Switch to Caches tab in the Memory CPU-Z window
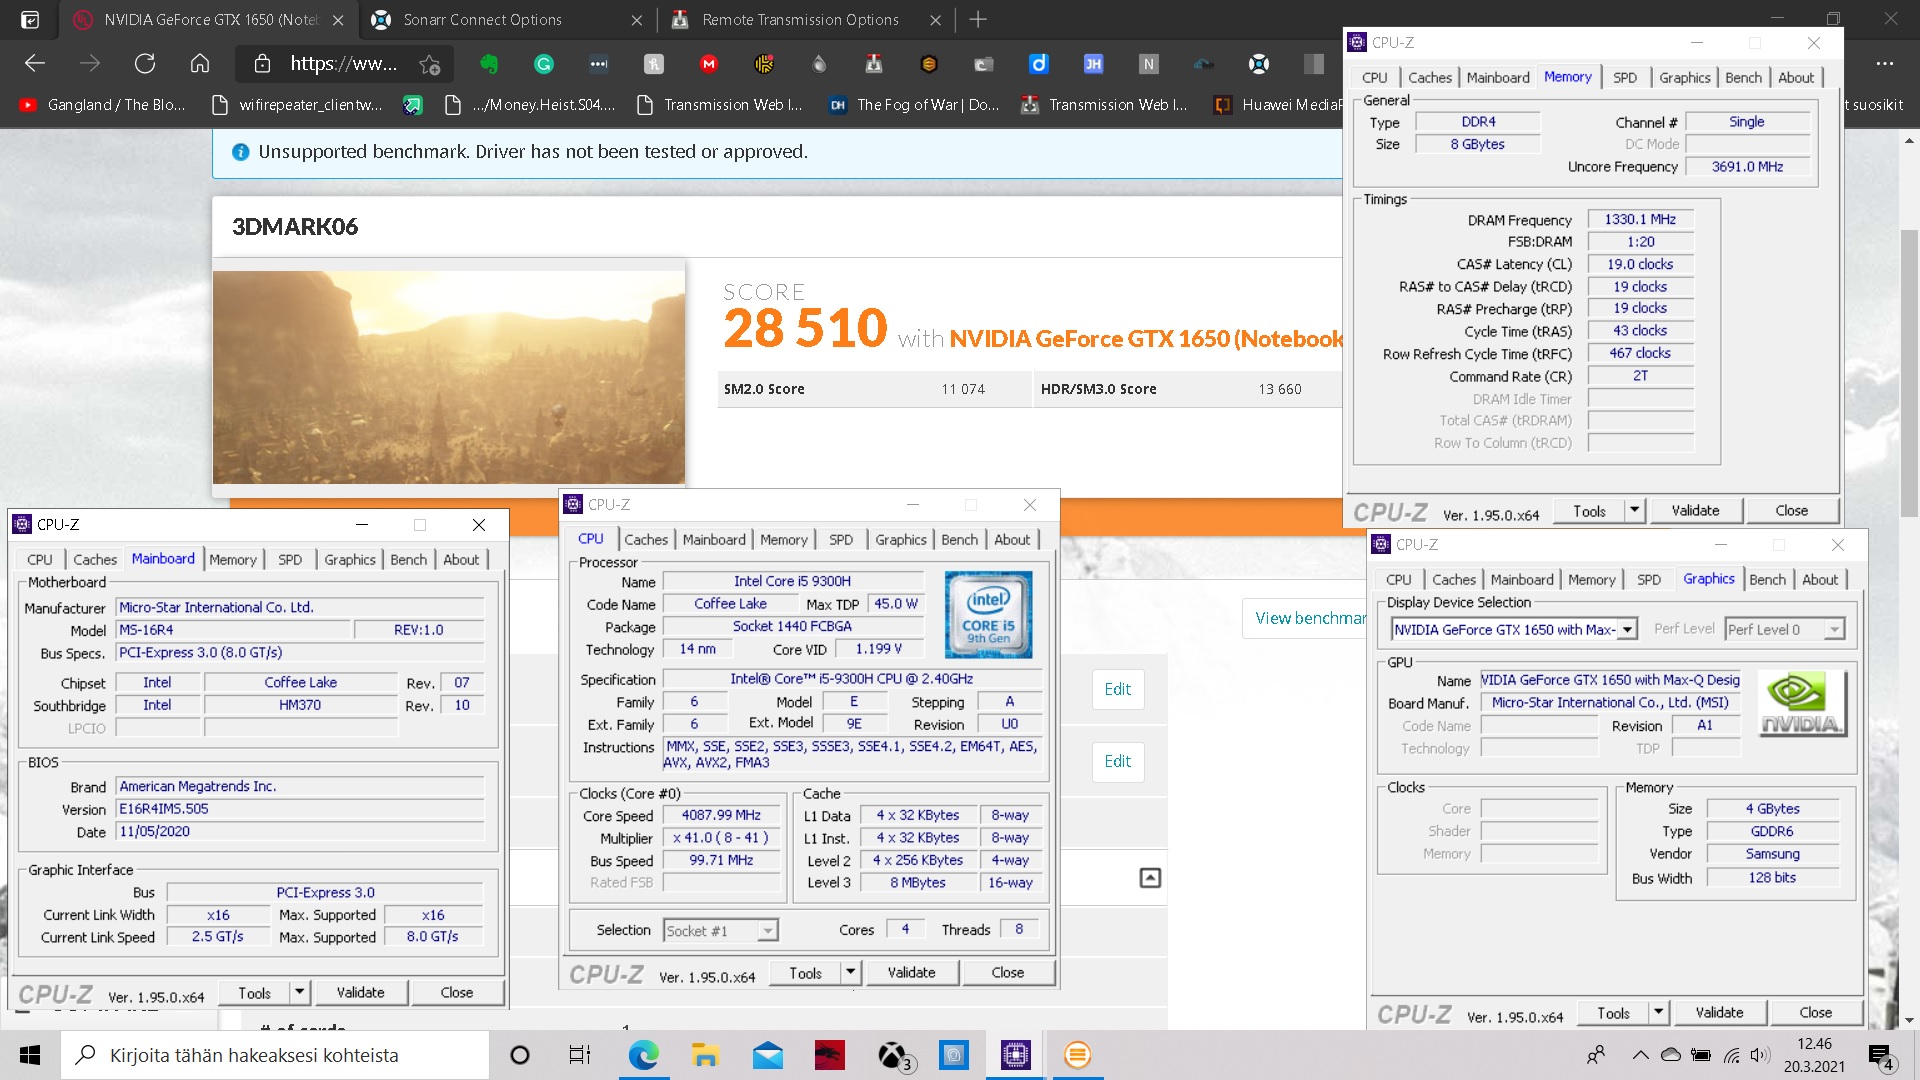Viewport: 1920px width, 1080px height. [1429, 77]
